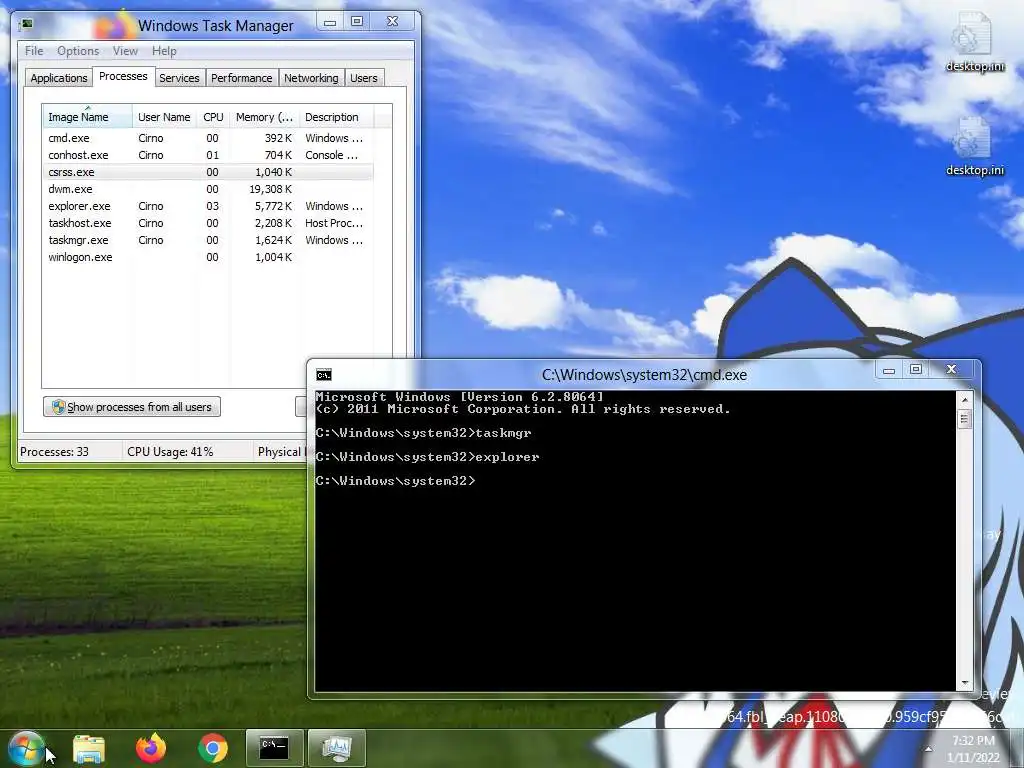Open the View menu in Task Manager
This screenshot has width=1024, height=768.
pos(125,51)
